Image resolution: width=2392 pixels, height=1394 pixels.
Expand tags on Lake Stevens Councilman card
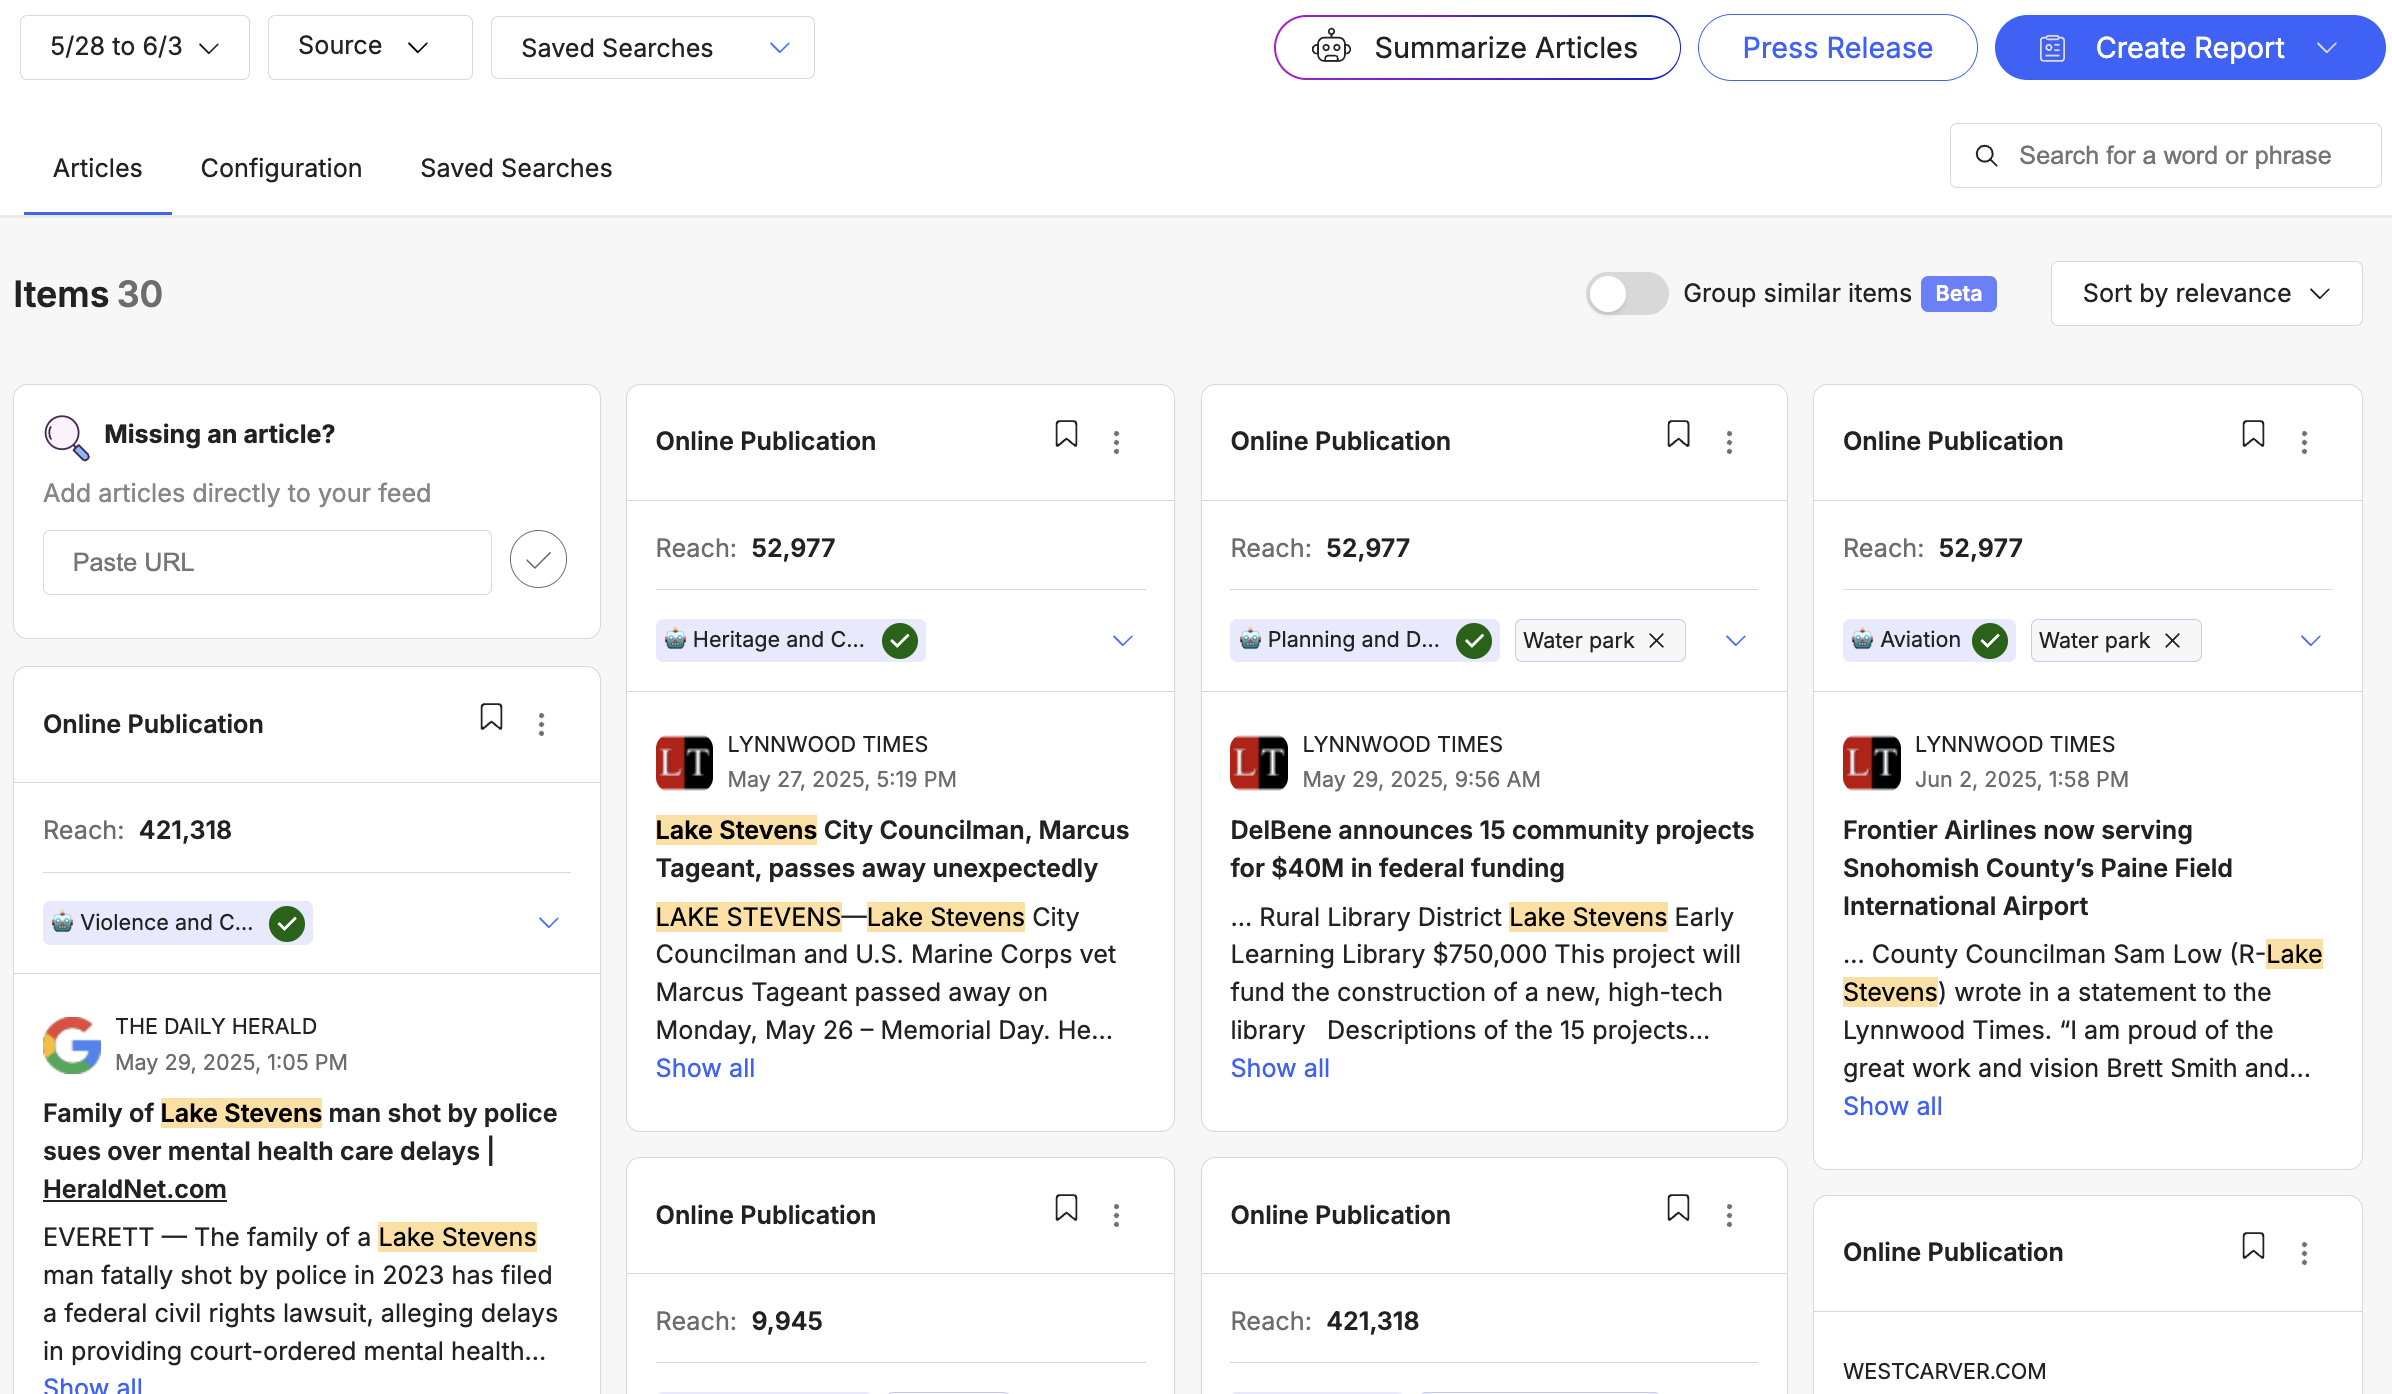1123,640
